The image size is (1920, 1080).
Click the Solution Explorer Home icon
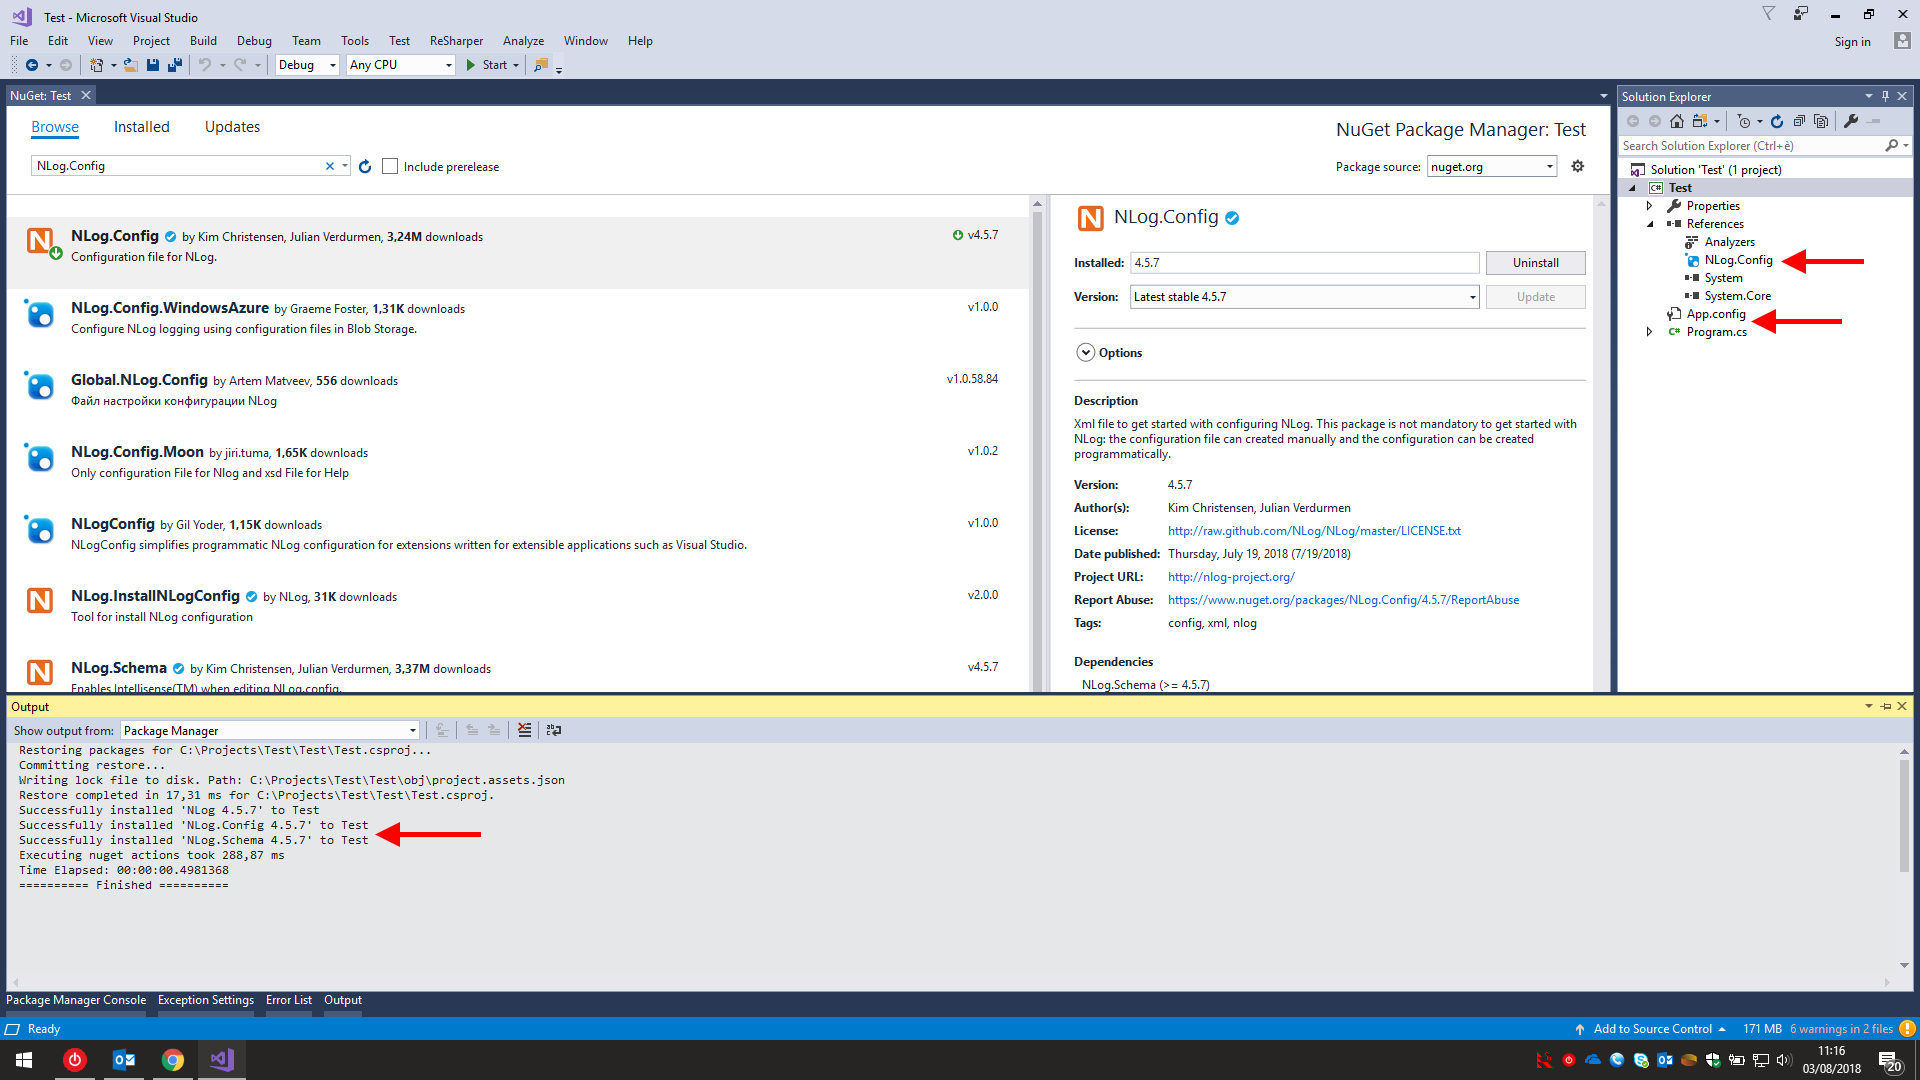coord(1677,121)
